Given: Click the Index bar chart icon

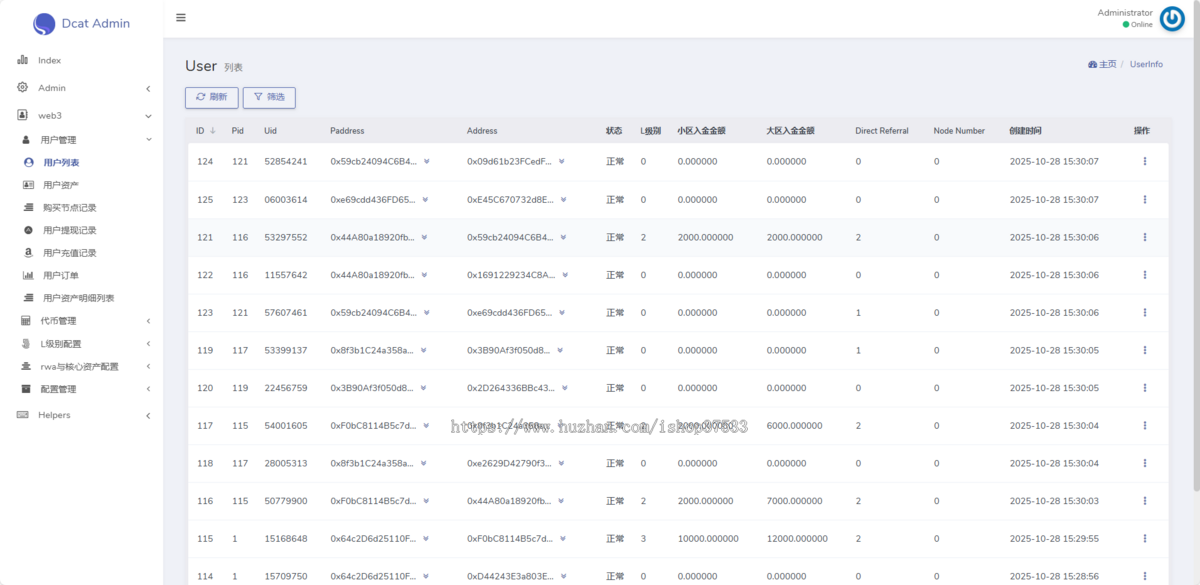Looking at the screenshot, I should 22,60.
